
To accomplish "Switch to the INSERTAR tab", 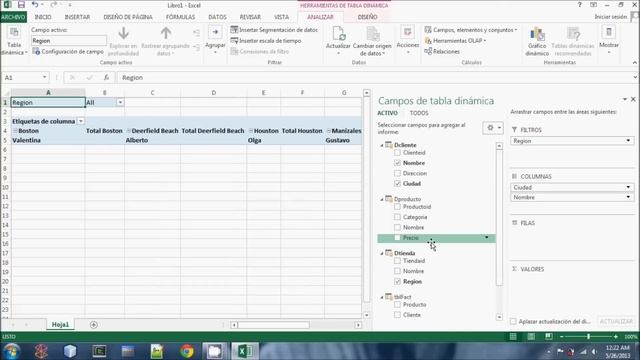I will 77,17.
